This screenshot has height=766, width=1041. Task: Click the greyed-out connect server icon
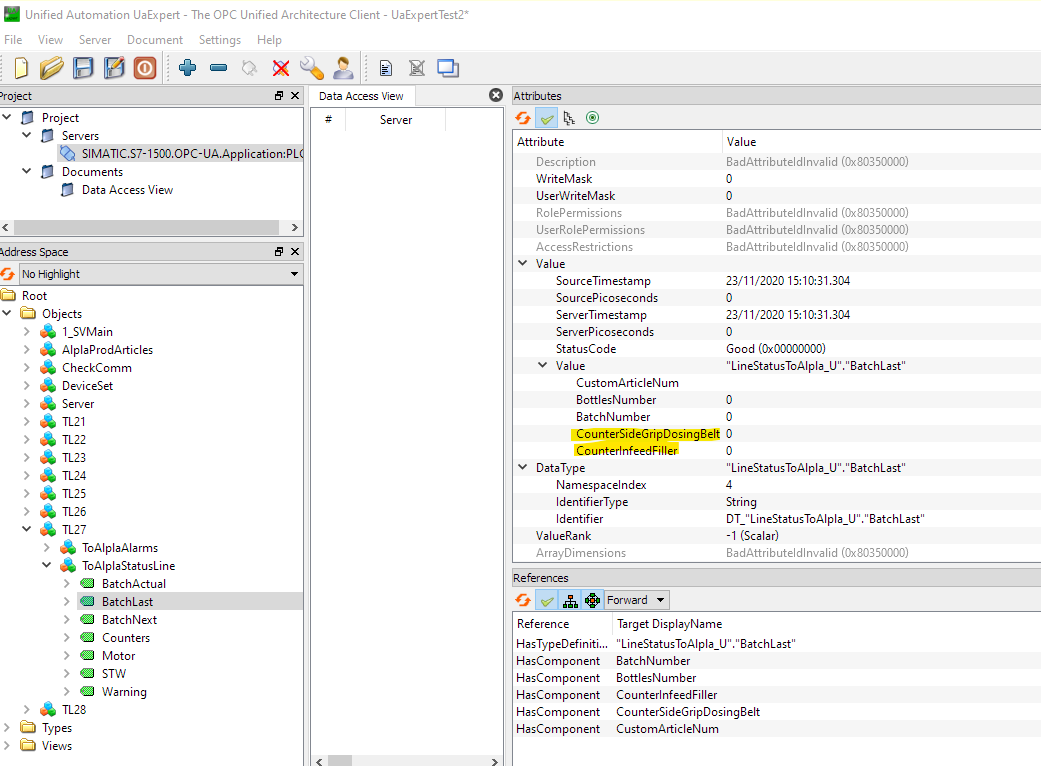pos(250,68)
